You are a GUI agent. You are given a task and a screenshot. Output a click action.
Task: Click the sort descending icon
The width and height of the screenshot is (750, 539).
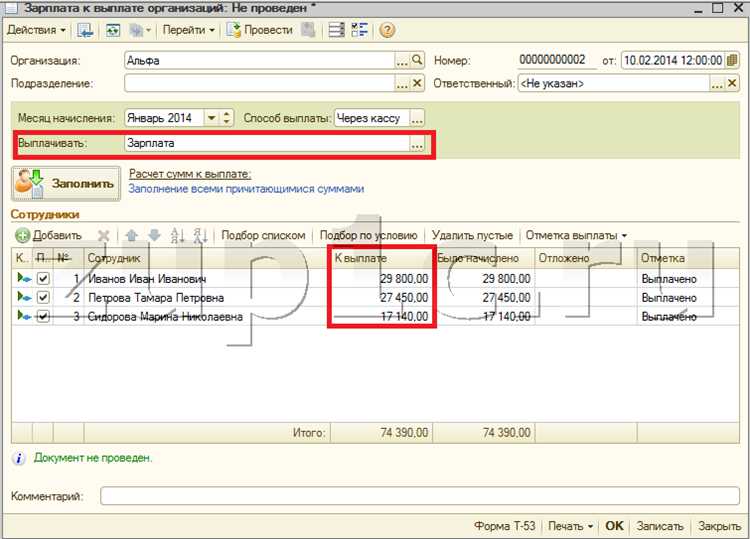tap(200, 235)
